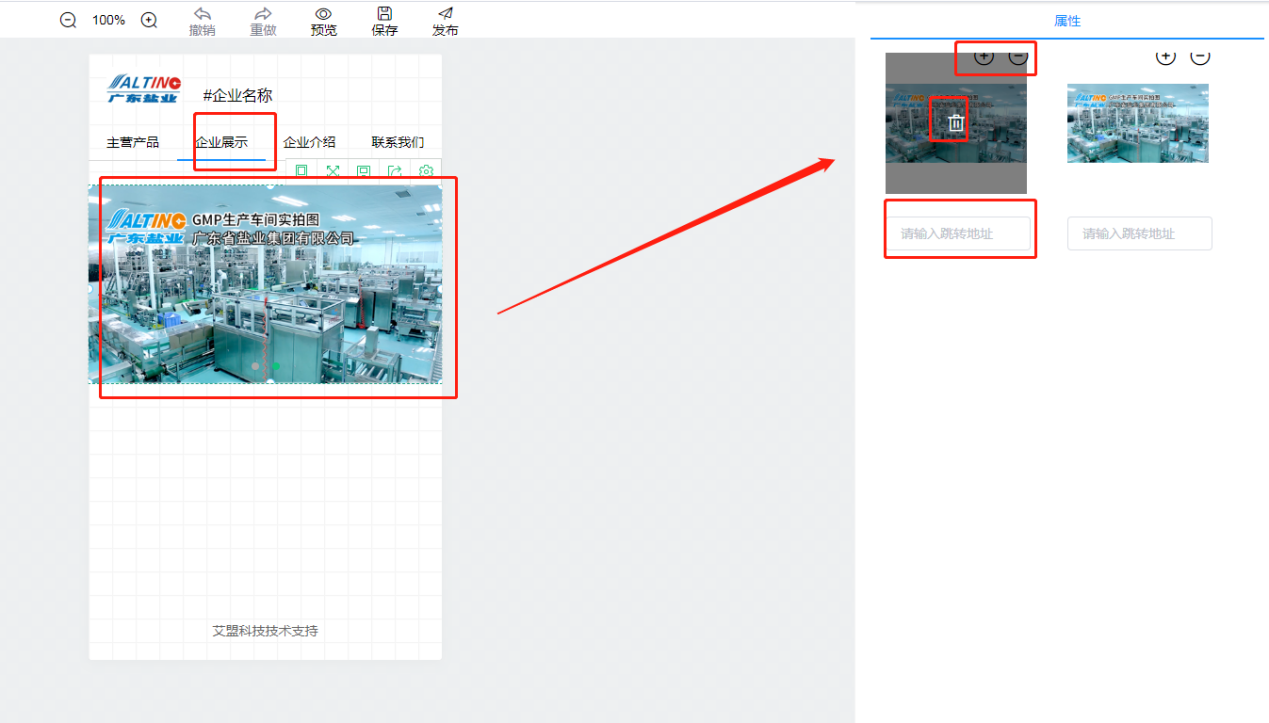Add image with second plus icon
Viewport: 1269px width, 723px height.
[x=1166, y=56]
